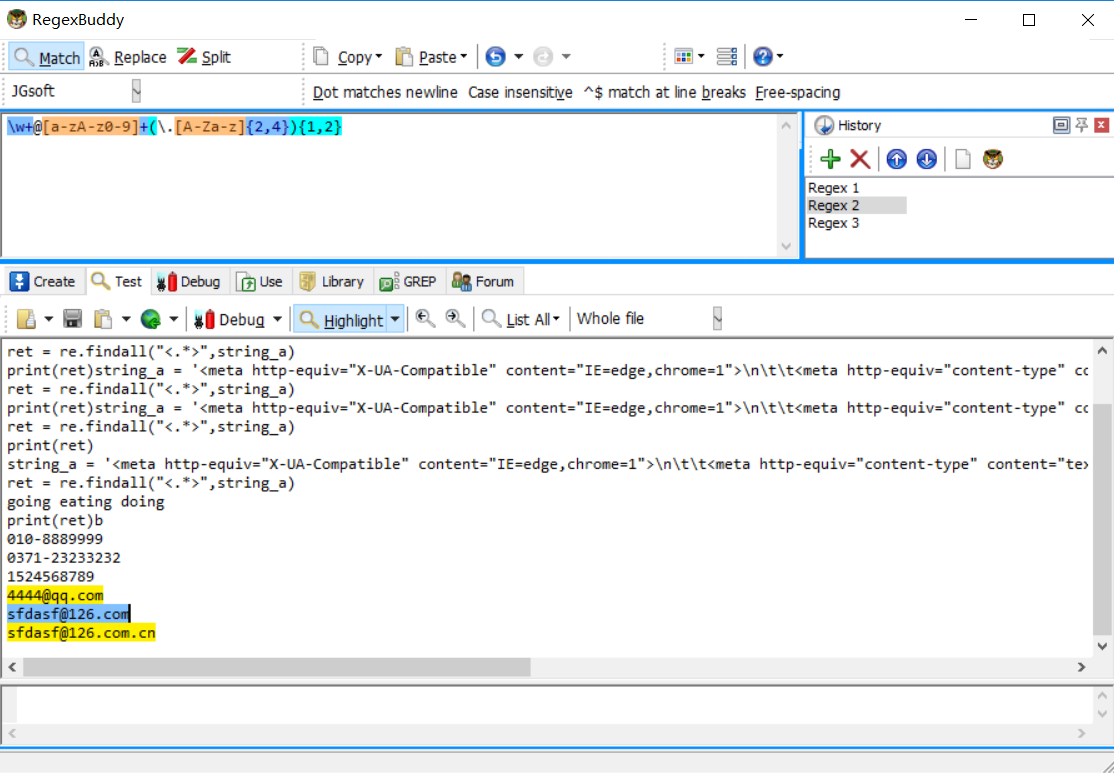Click RegexBuddy mascot icon in History toolbar
This screenshot has height=773, width=1114.
[x=993, y=159]
